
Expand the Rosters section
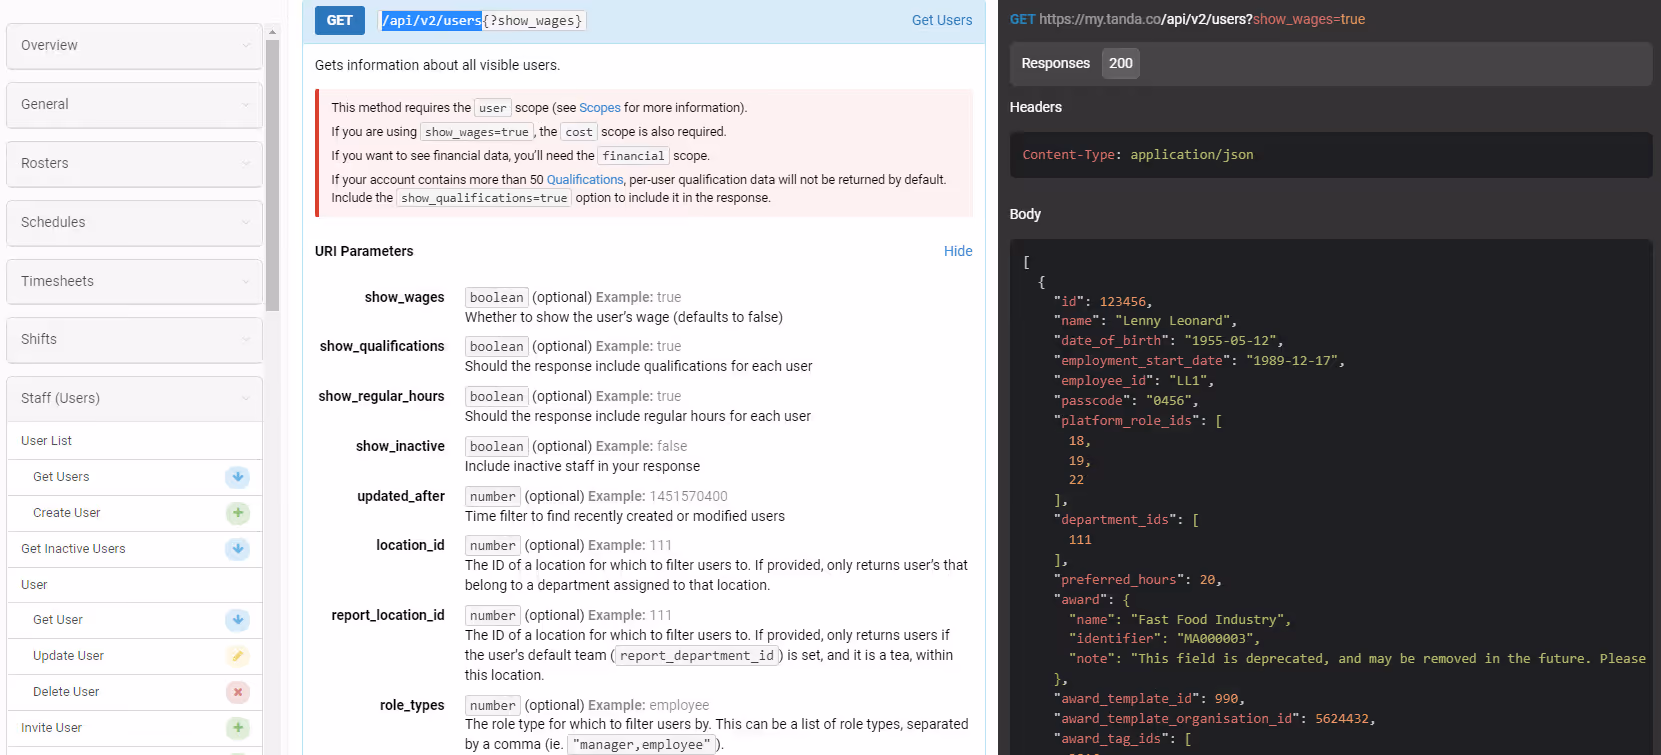134,163
